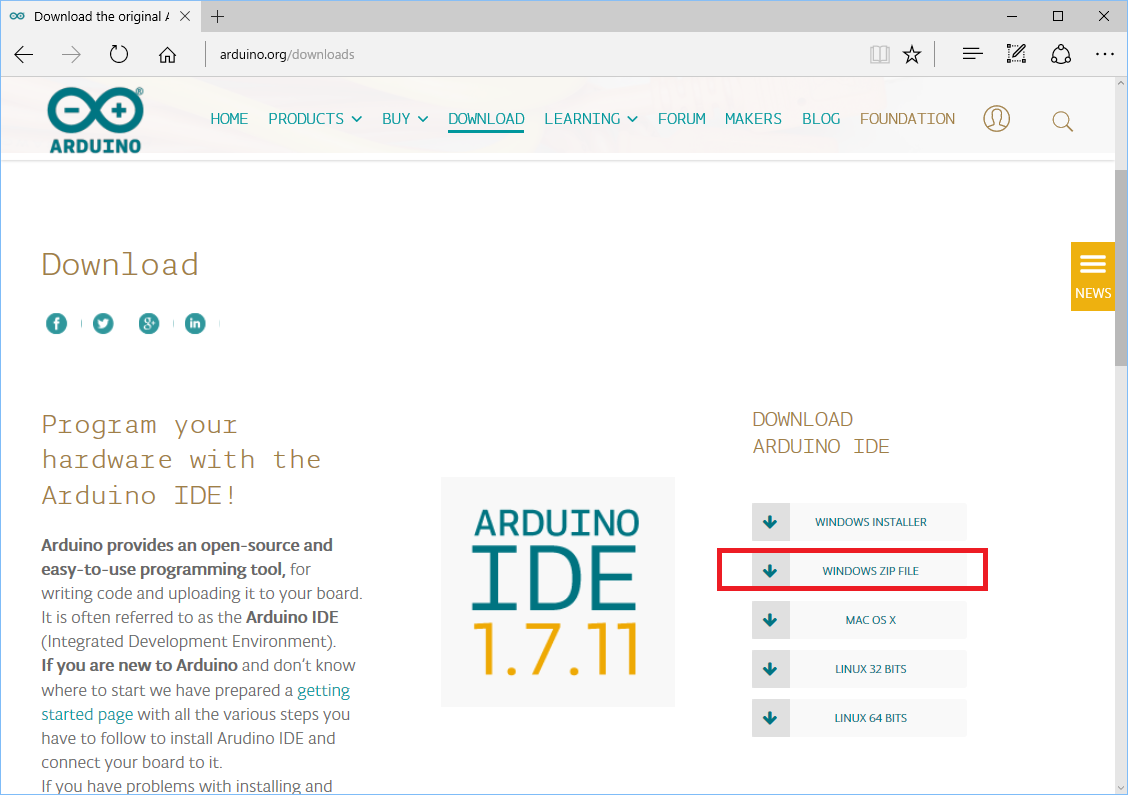The image size is (1128, 795).
Task: Click the download arrow beside Windows Installer
Action: 770,521
